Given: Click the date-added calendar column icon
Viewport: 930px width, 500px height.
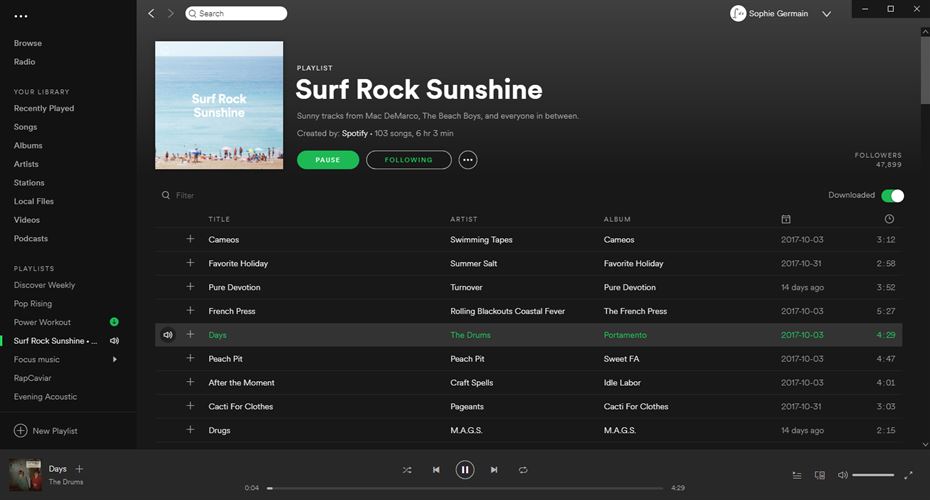Looking at the screenshot, I should [x=786, y=219].
